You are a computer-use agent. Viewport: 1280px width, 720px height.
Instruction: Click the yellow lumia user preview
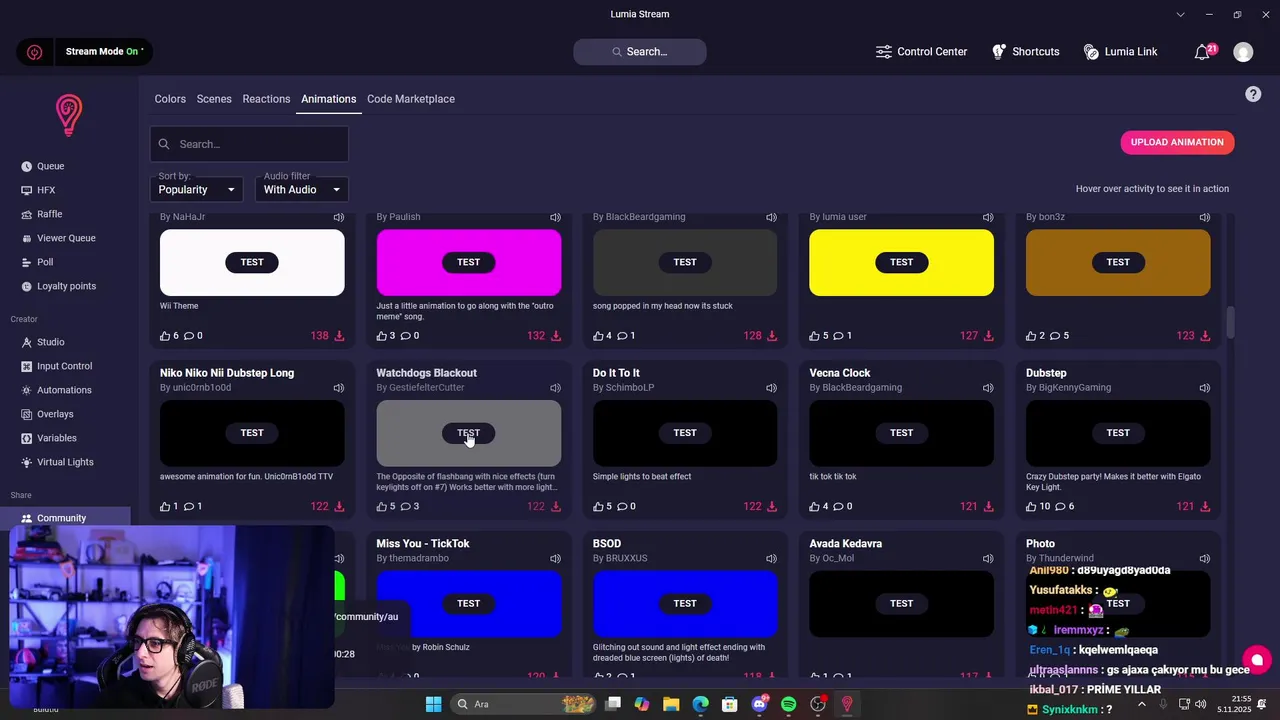point(901,262)
